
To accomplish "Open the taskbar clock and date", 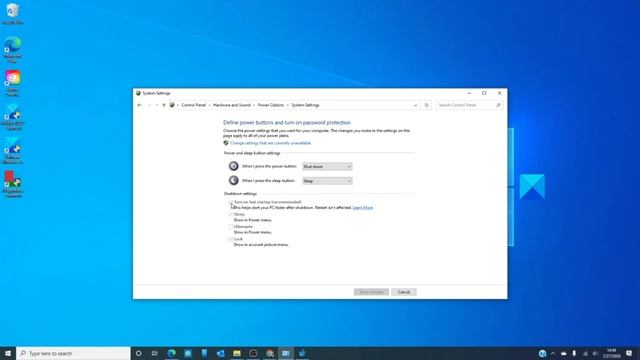I will [612, 353].
